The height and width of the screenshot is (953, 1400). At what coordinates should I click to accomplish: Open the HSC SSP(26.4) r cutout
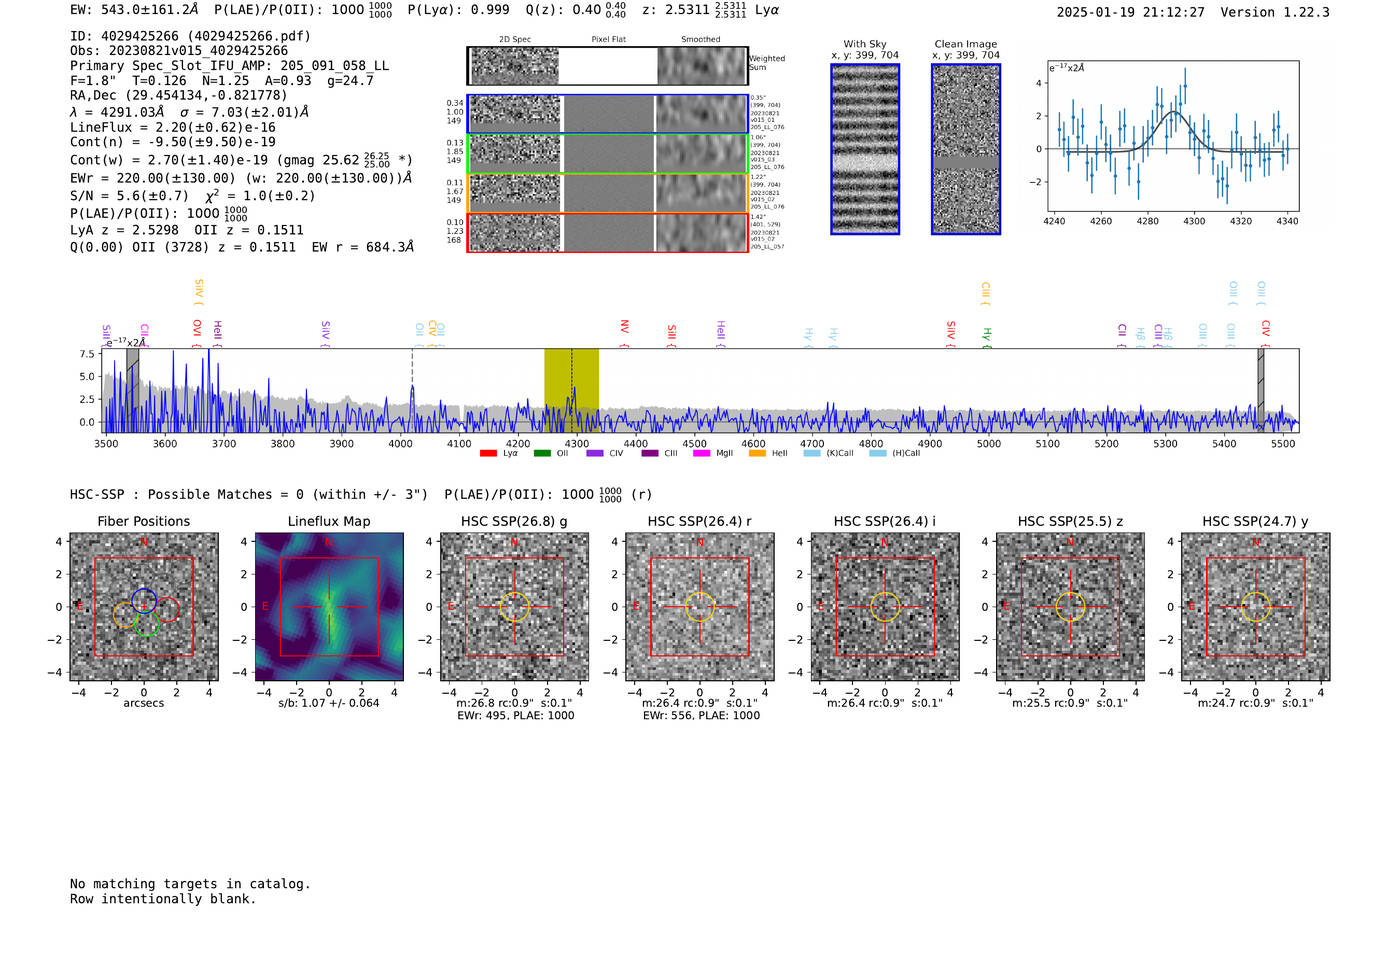[x=700, y=607]
